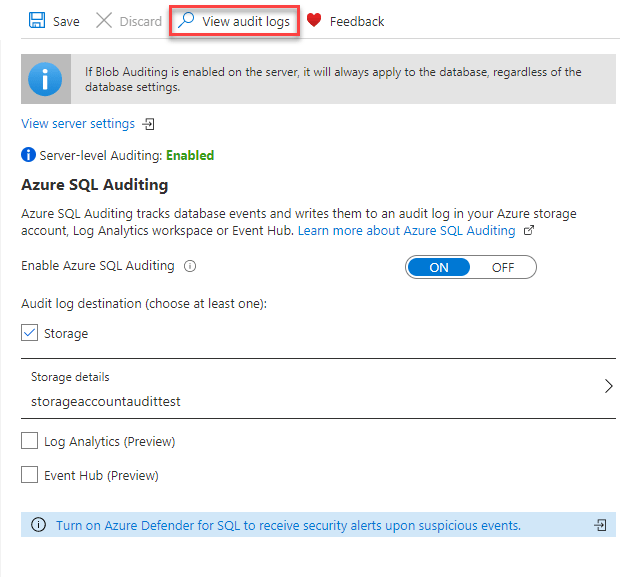The width and height of the screenshot is (620, 577).
Task: Click the Feedback toolbar label
Action: 357,21
